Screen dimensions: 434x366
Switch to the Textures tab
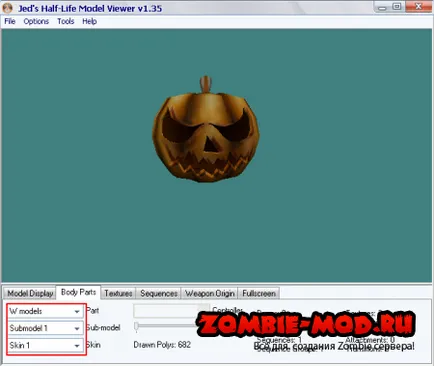[x=118, y=293]
